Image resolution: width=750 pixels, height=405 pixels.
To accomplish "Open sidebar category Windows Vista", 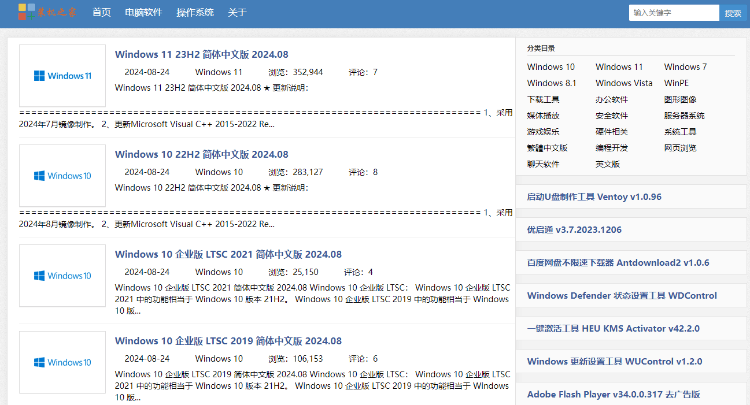I will click(x=624, y=83).
